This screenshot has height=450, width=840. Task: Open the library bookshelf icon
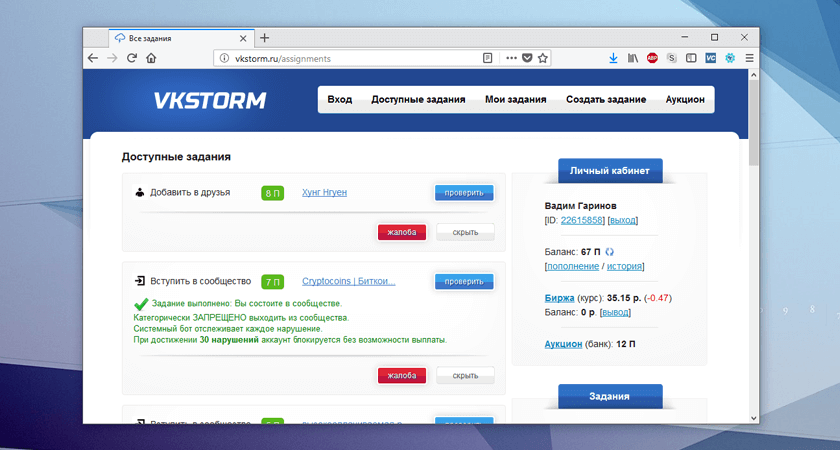(633, 58)
